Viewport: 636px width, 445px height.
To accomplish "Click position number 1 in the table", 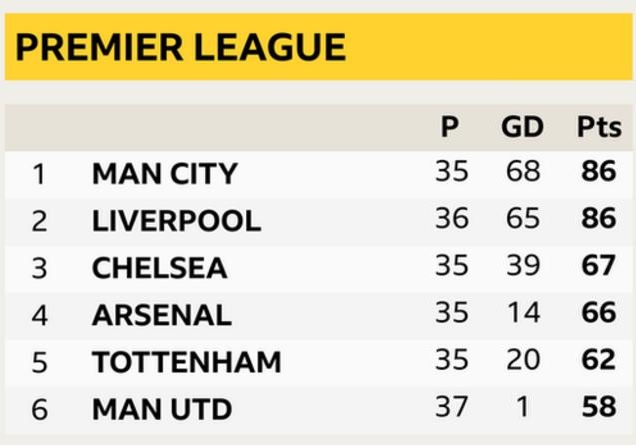I will [x=39, y=174].
